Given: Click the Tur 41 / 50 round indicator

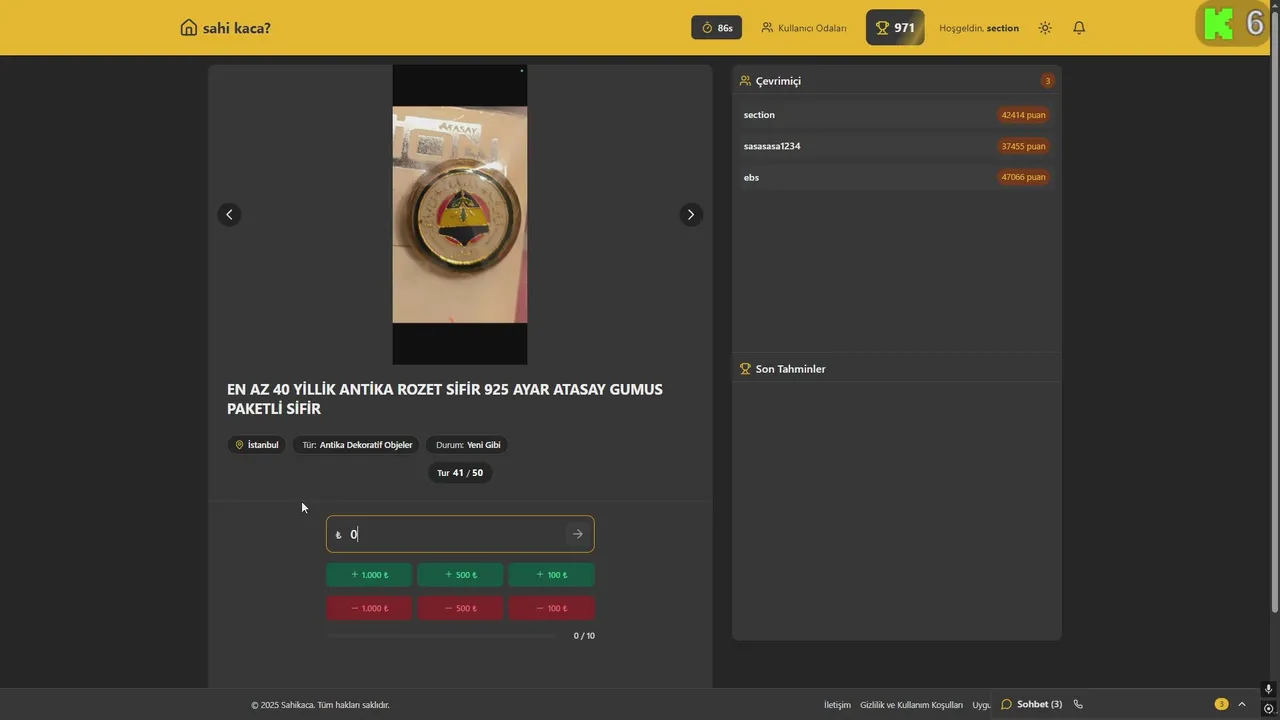Looking at the screenshot, I should coord(460,473).
